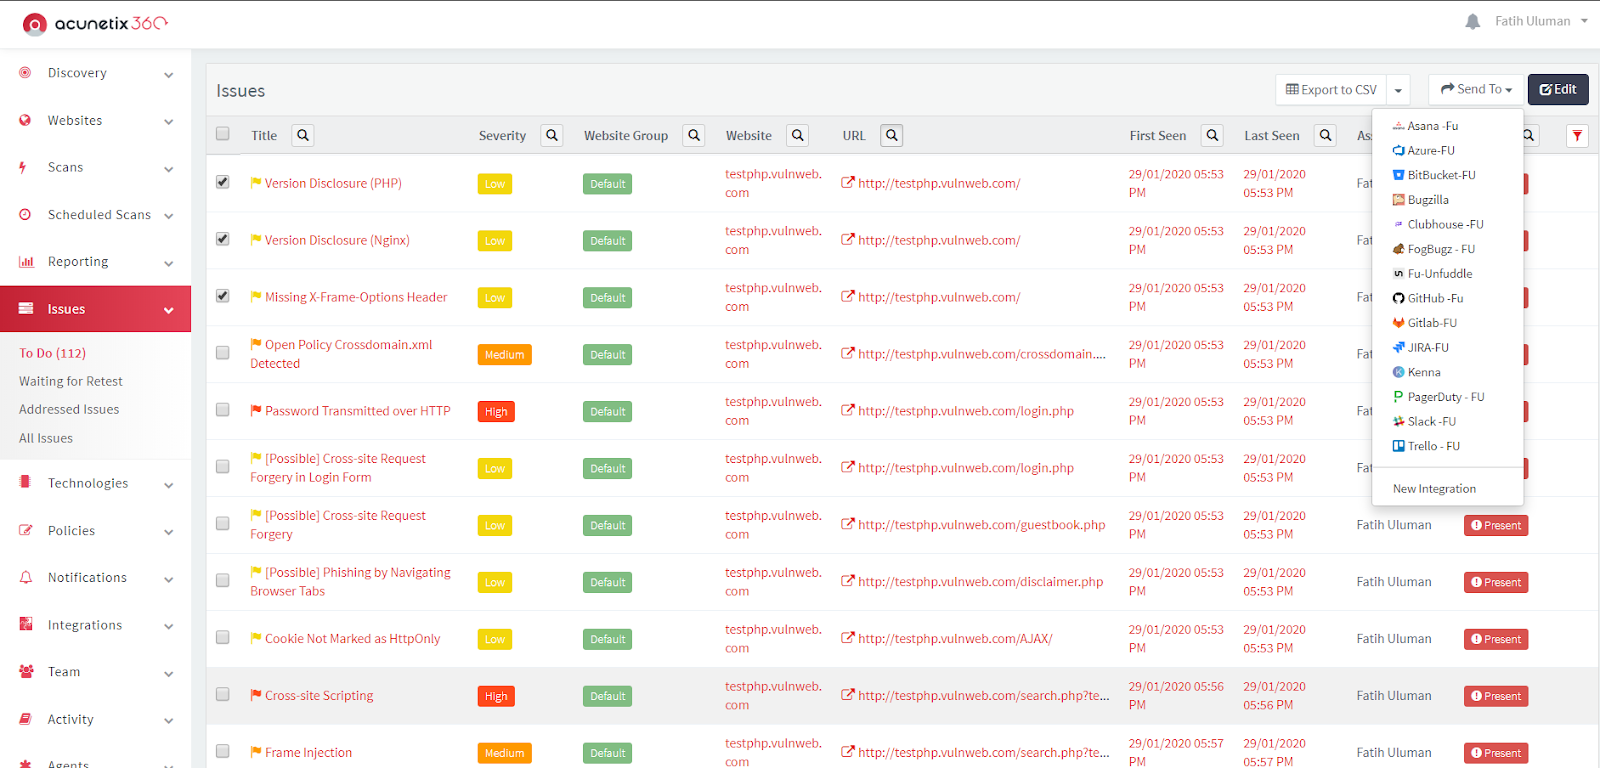Click the High severity badge on Cross-site Scripting

(496, 696)
